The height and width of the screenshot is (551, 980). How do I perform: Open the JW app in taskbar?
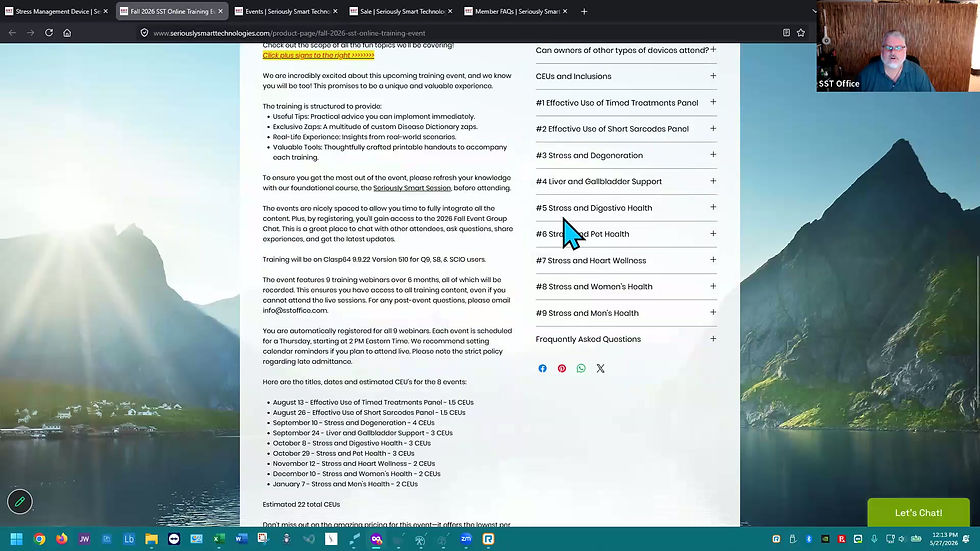pyautogui.click(x=84, y=539)
